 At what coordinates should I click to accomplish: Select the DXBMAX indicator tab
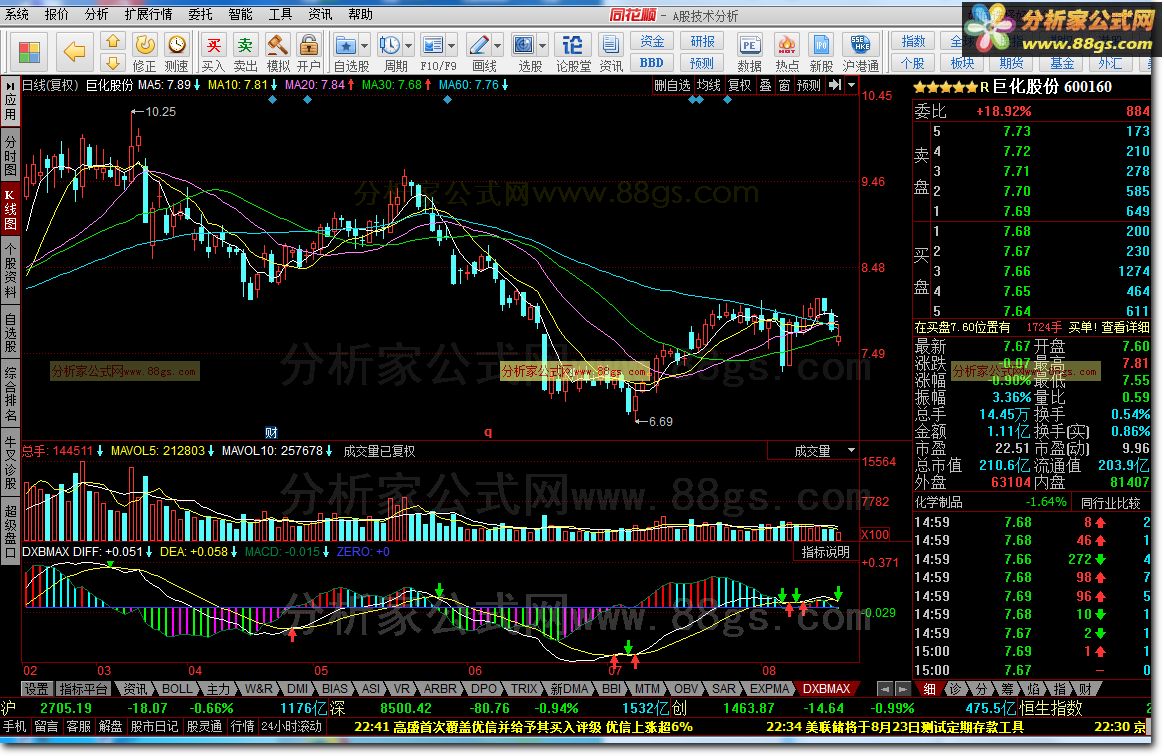pyautogui.click(x=826, y=689)
